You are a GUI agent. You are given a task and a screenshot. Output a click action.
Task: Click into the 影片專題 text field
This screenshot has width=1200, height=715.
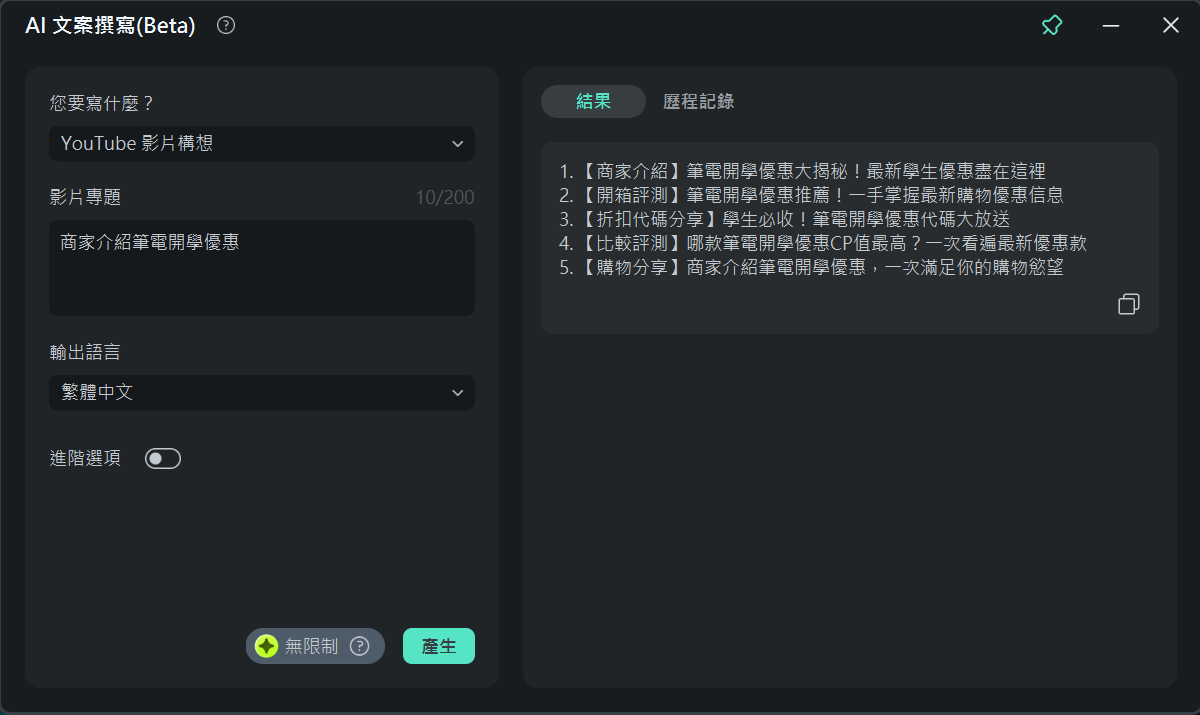[x=262, y=268]
